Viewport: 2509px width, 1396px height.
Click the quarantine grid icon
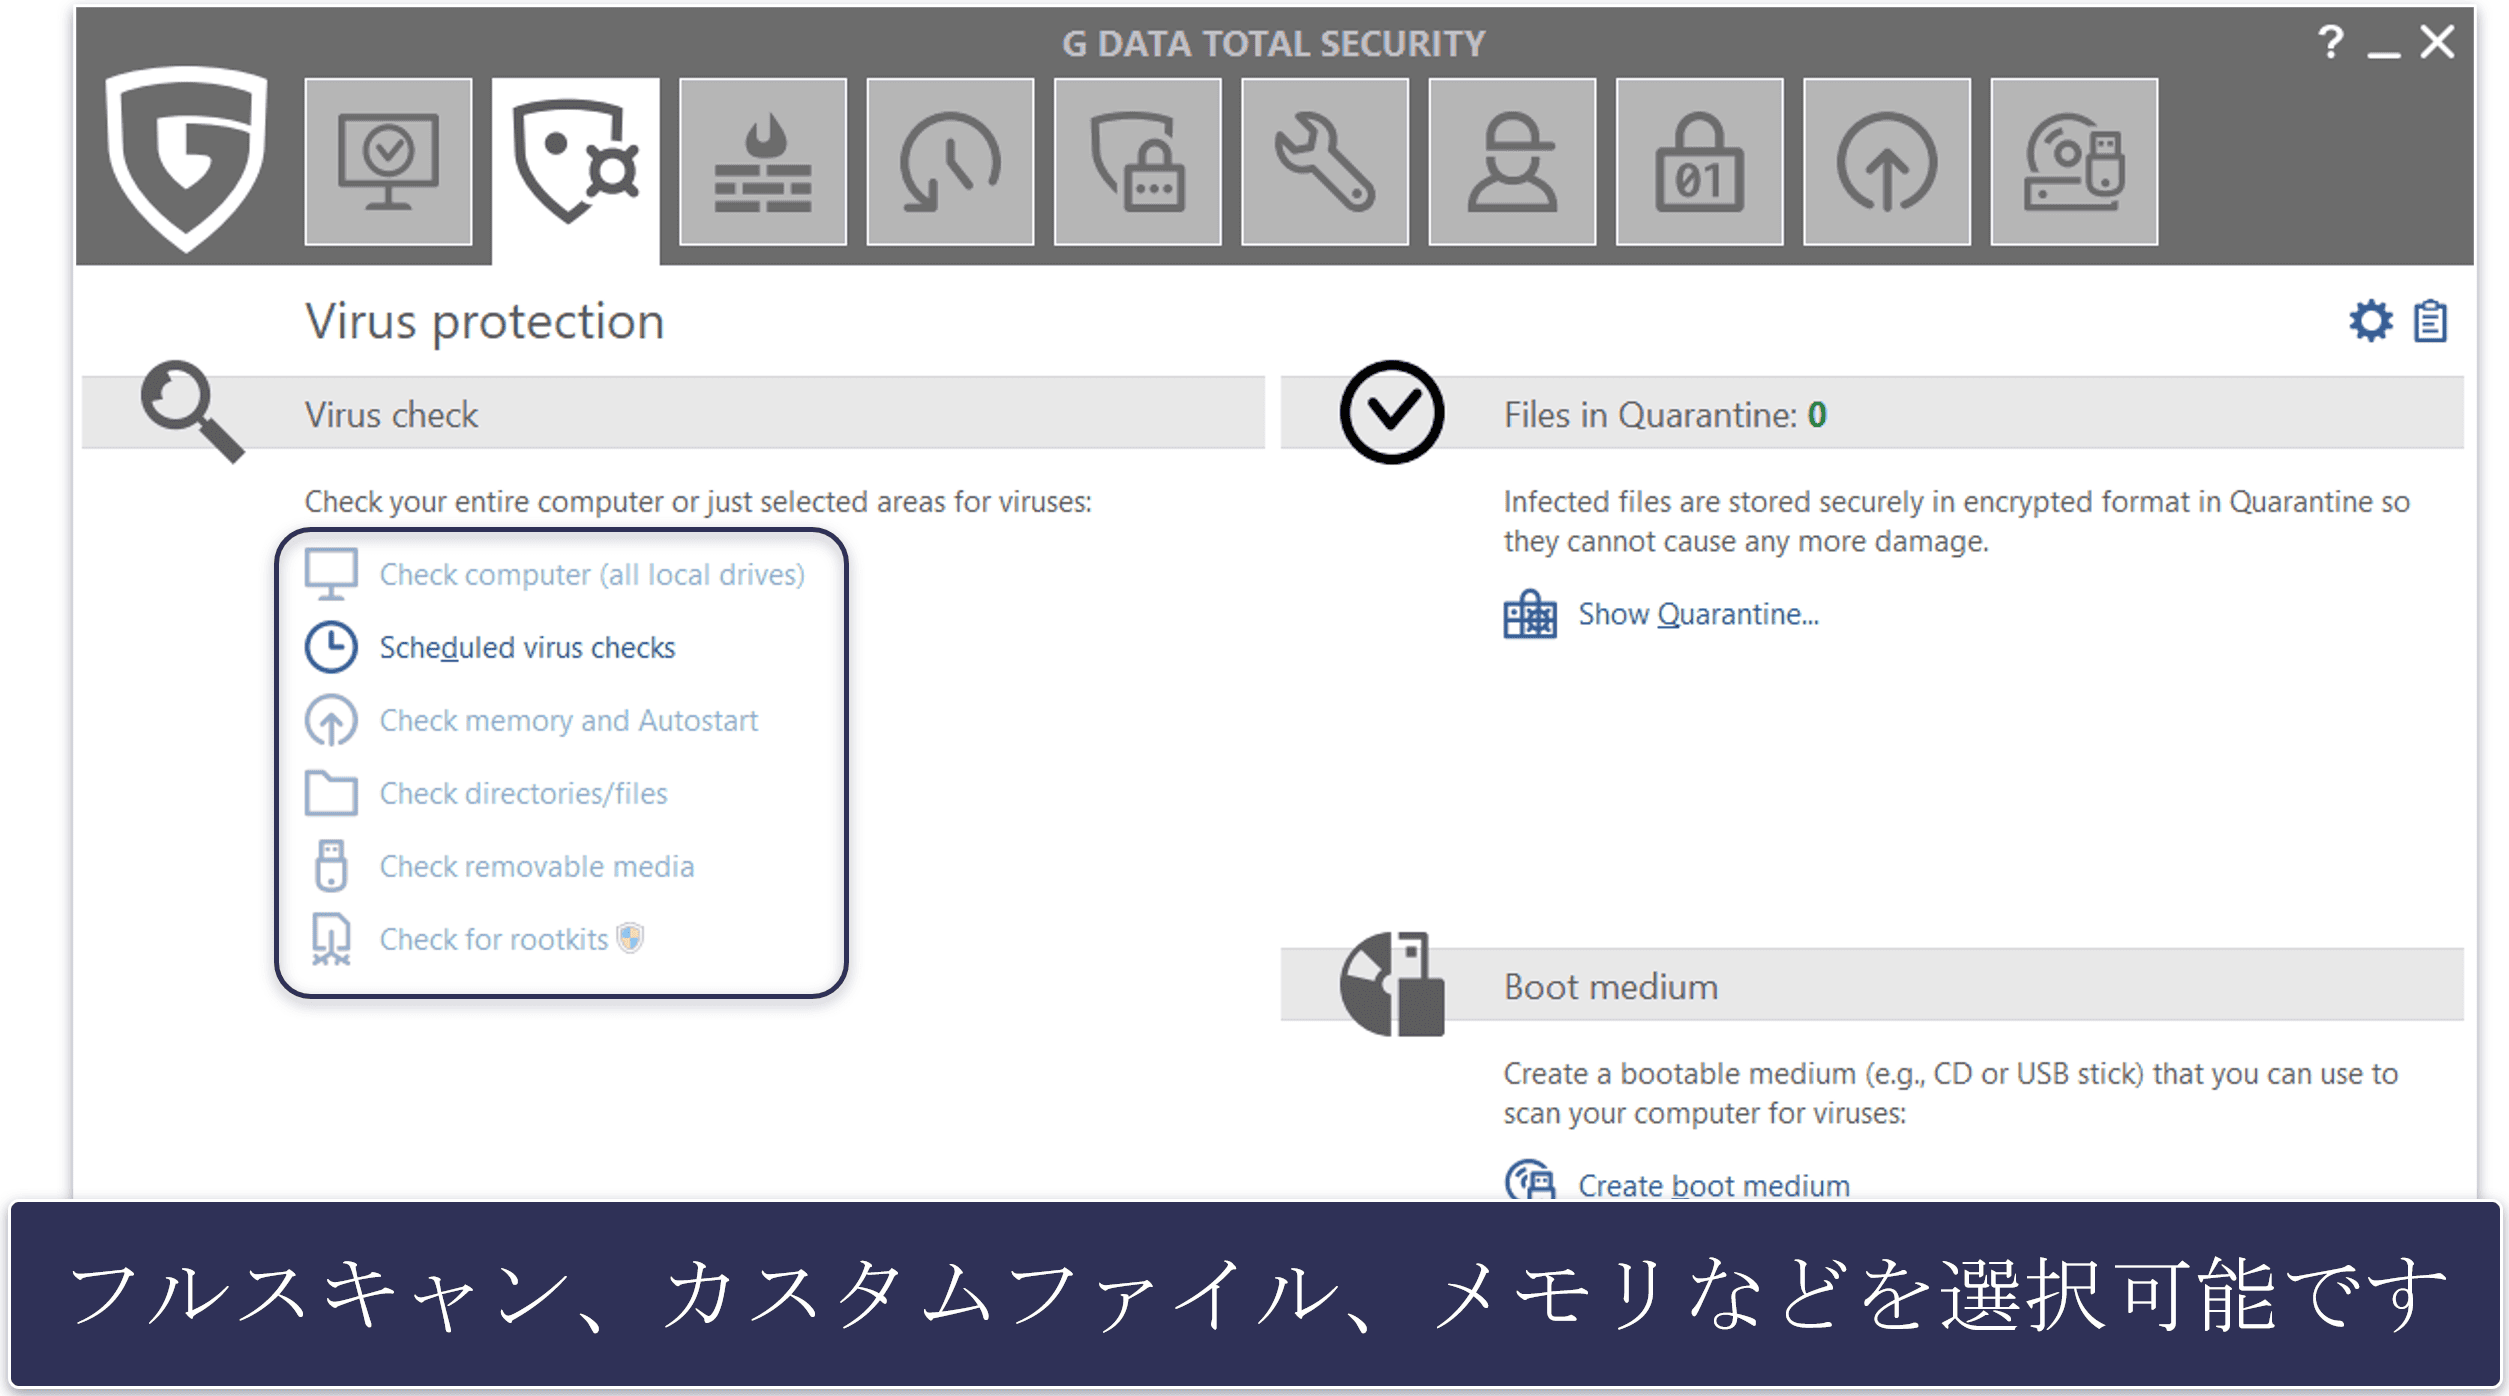coord(1530,614)
